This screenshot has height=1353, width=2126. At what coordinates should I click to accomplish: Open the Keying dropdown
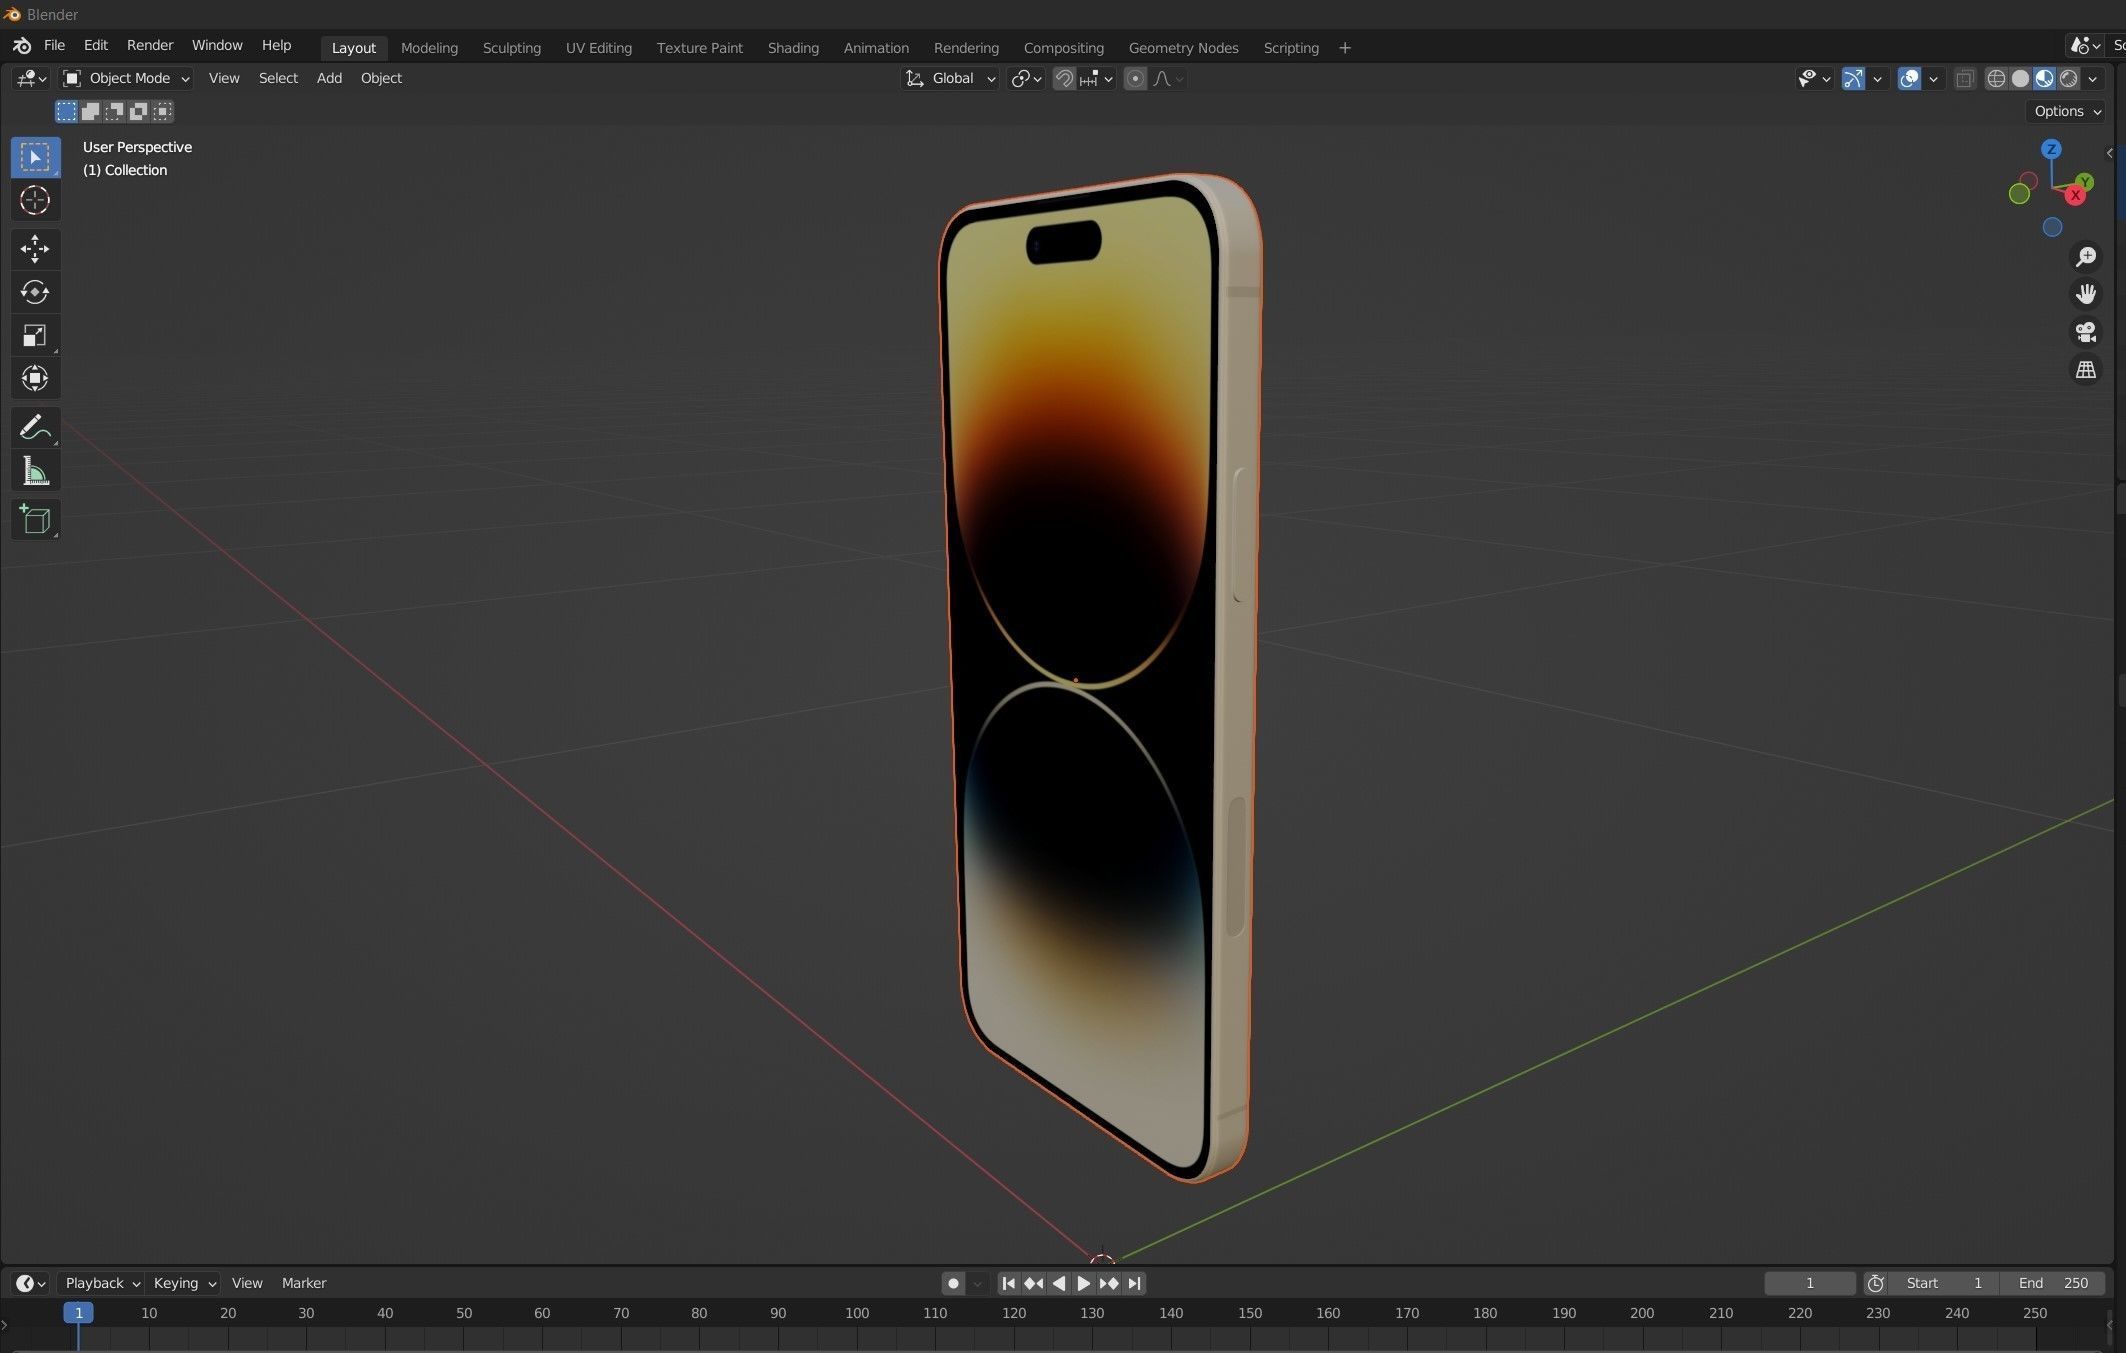184,1283
